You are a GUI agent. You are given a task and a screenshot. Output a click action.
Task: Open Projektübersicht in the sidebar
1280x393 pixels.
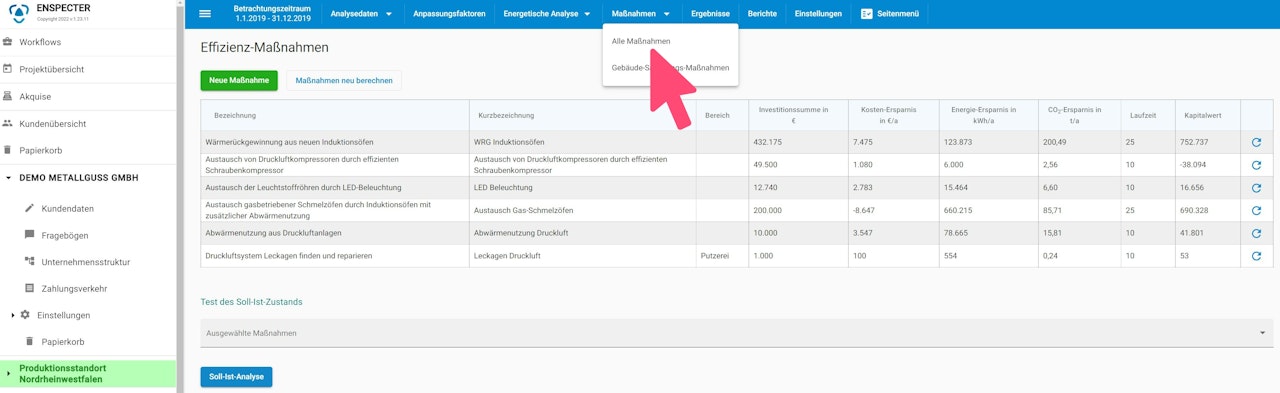coord(51,69)
